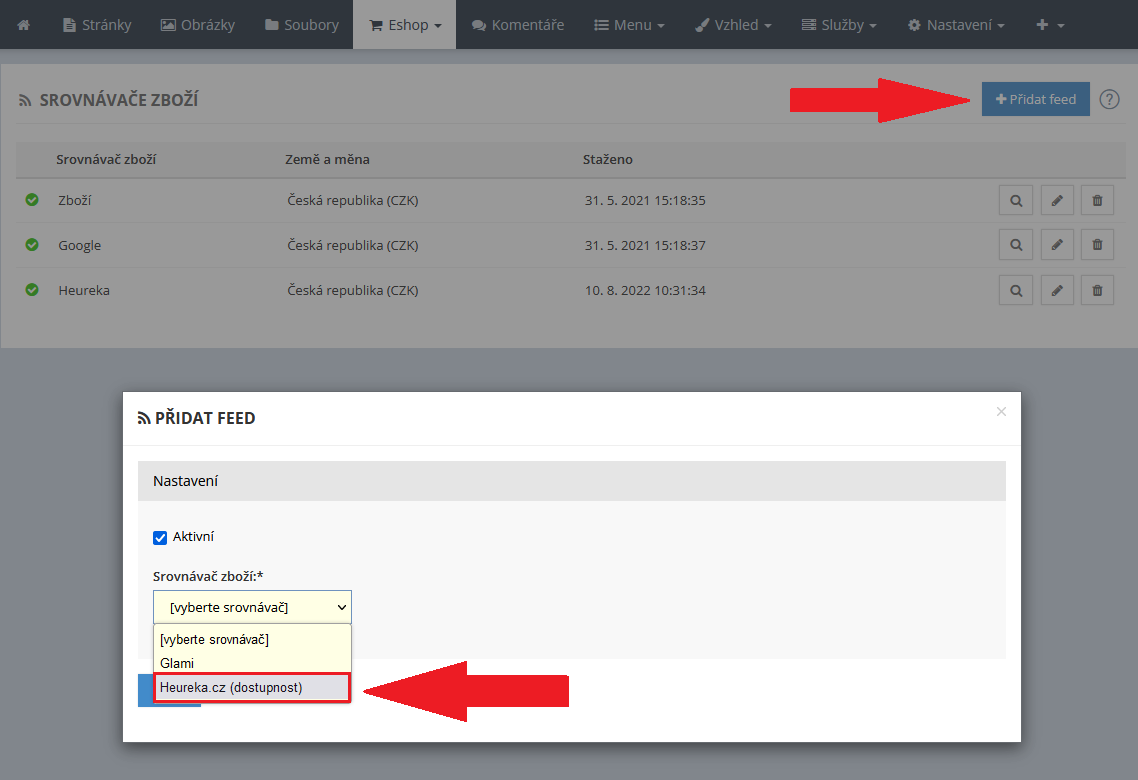The width and height of the screenshot is (1138, 780).
Task: Uncheck the Aktivní checkbox
Action: coord(160,537)
